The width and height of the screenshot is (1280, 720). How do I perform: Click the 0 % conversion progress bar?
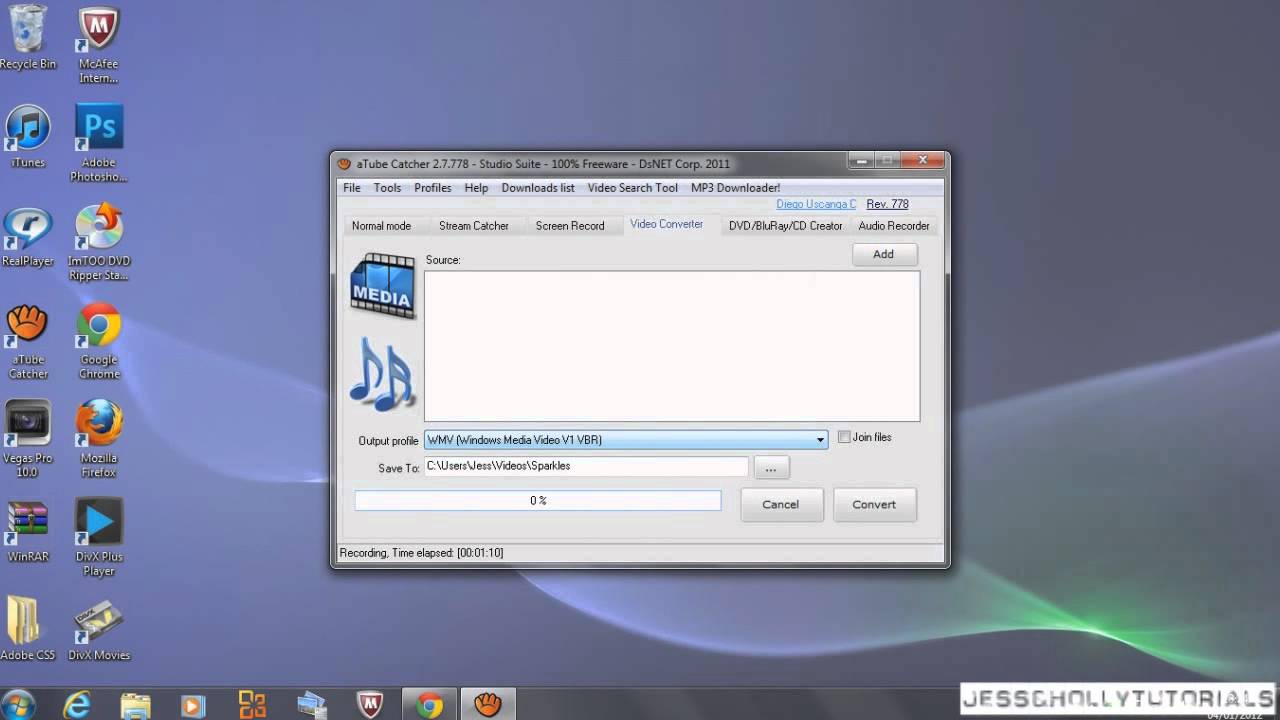click(538, 501)
